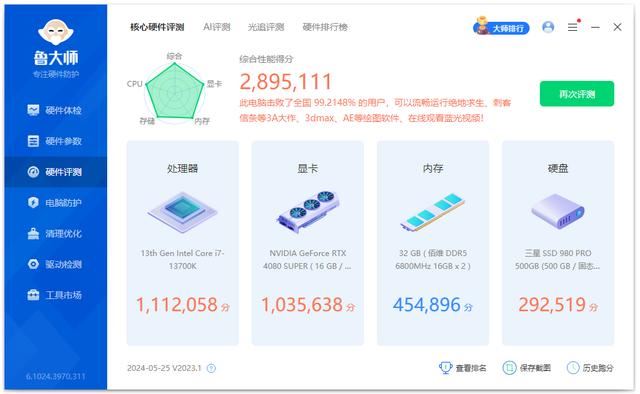Screen dimensions: 640x394
Task: Click the 大师排行 trophy badge
Action: 501,27
